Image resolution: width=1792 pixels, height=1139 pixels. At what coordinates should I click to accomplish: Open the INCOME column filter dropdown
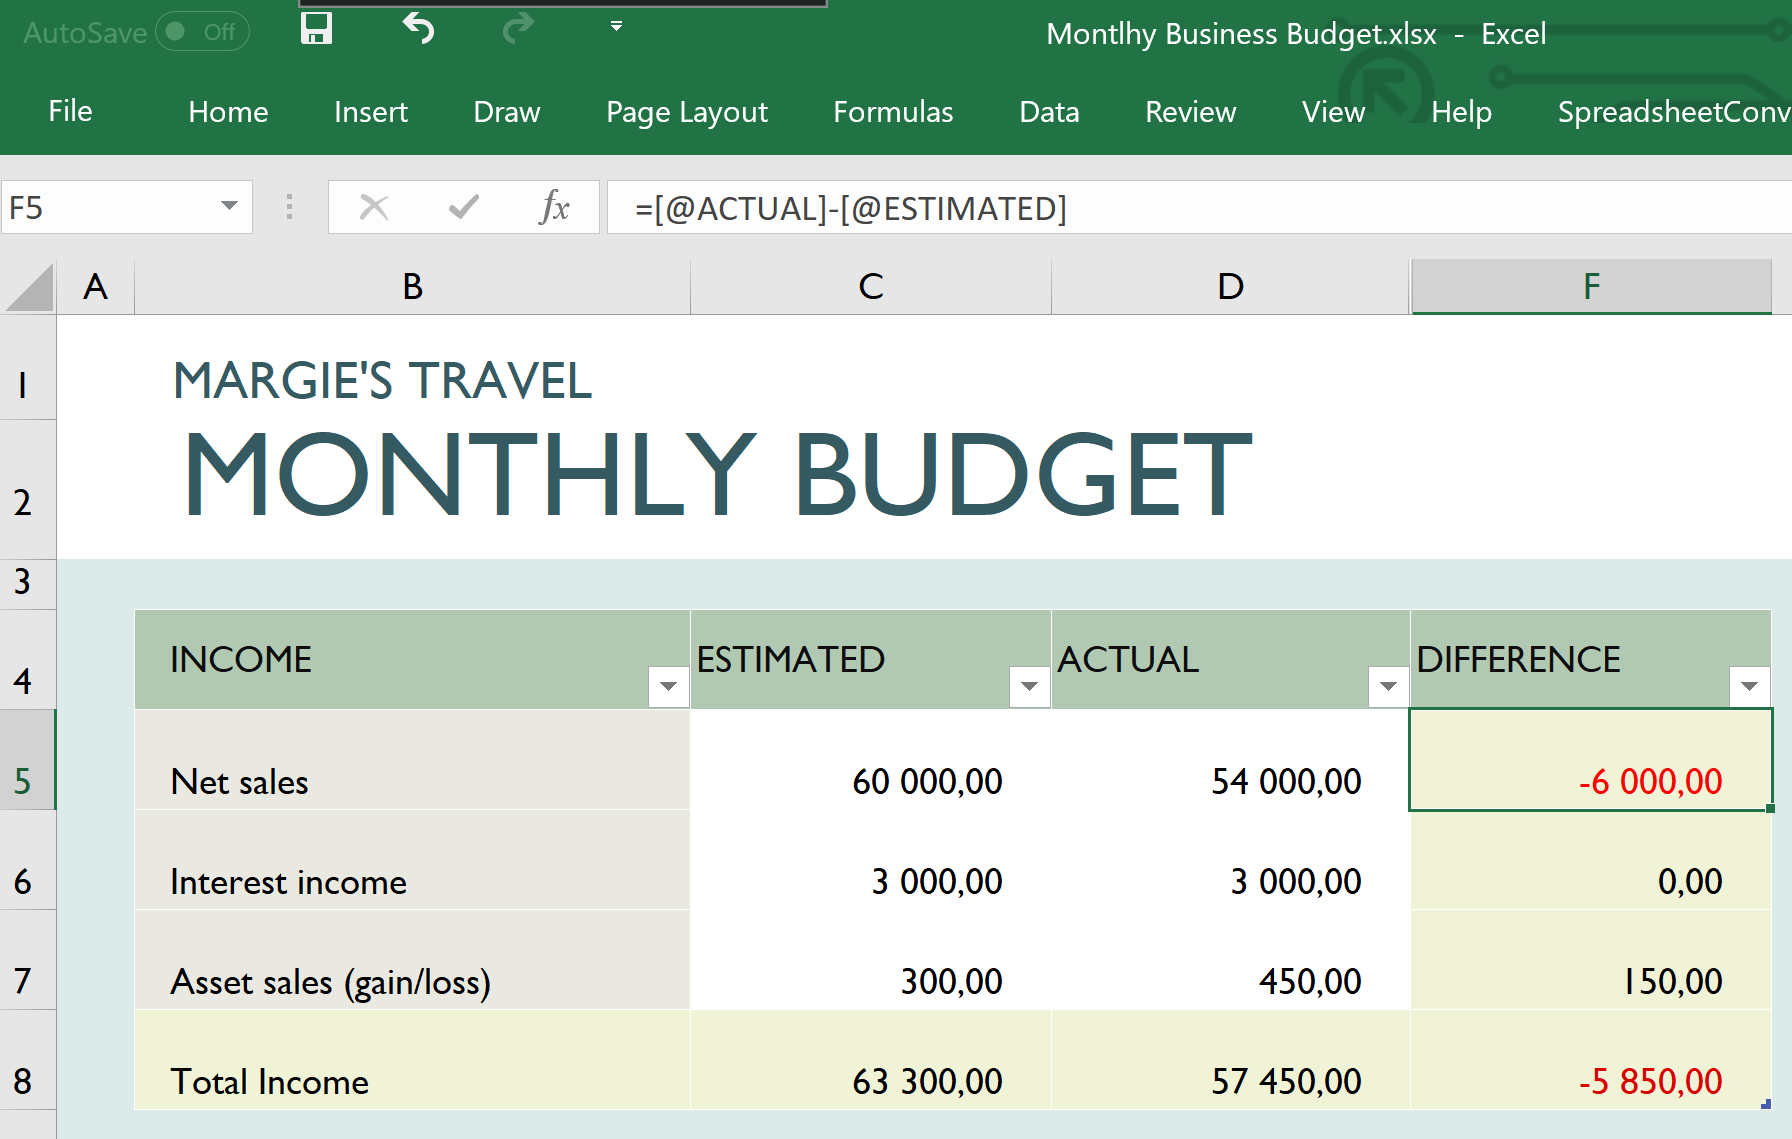[668, 686]
